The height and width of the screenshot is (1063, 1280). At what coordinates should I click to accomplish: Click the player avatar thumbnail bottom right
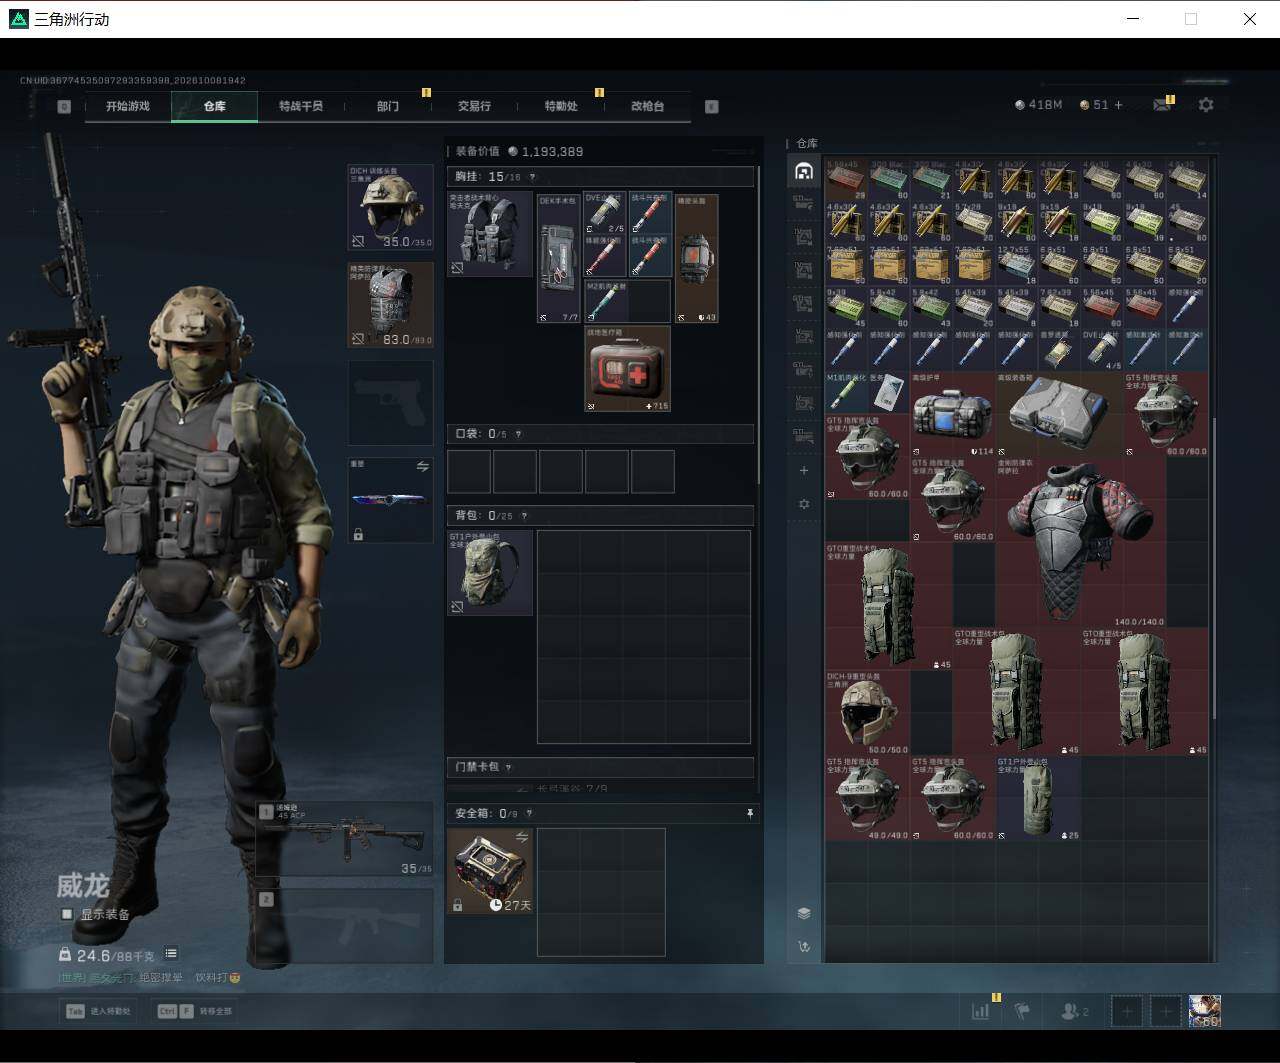(x=1204, y=1011)
